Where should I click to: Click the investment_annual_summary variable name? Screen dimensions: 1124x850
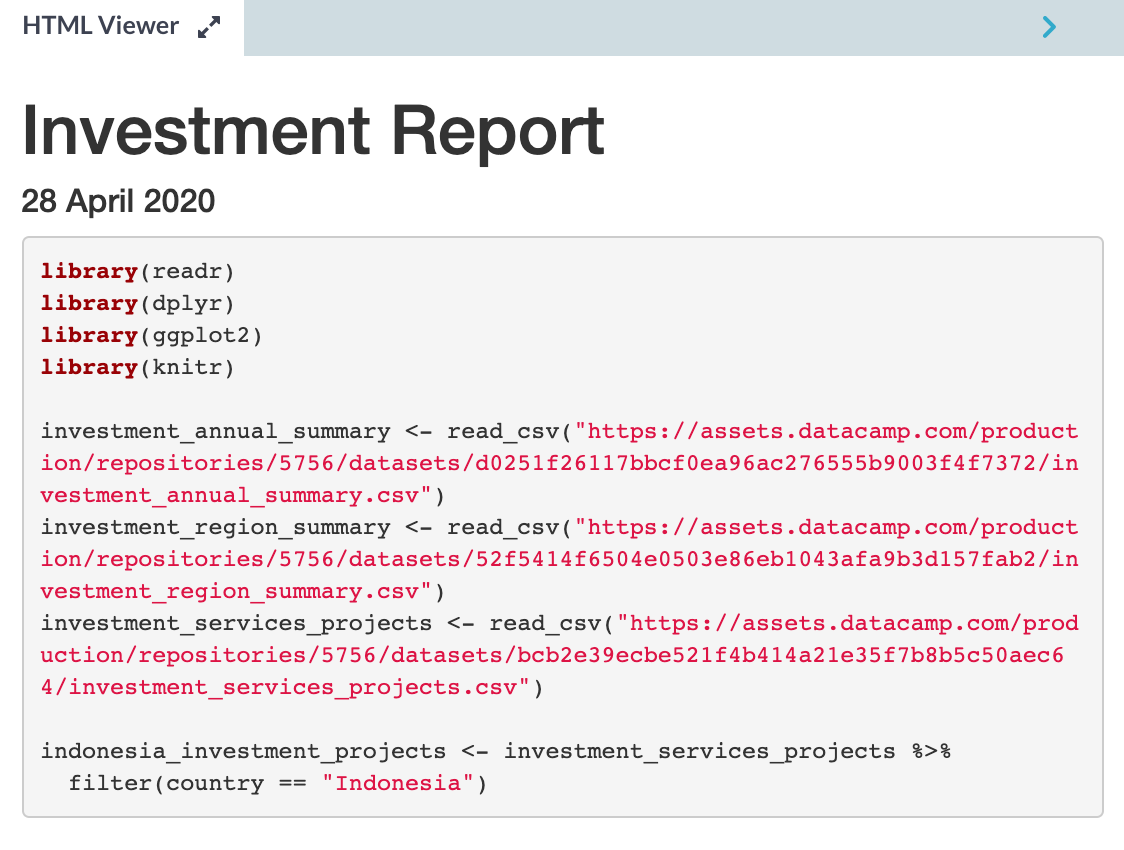pyautogui.click(x=215, y=431)
